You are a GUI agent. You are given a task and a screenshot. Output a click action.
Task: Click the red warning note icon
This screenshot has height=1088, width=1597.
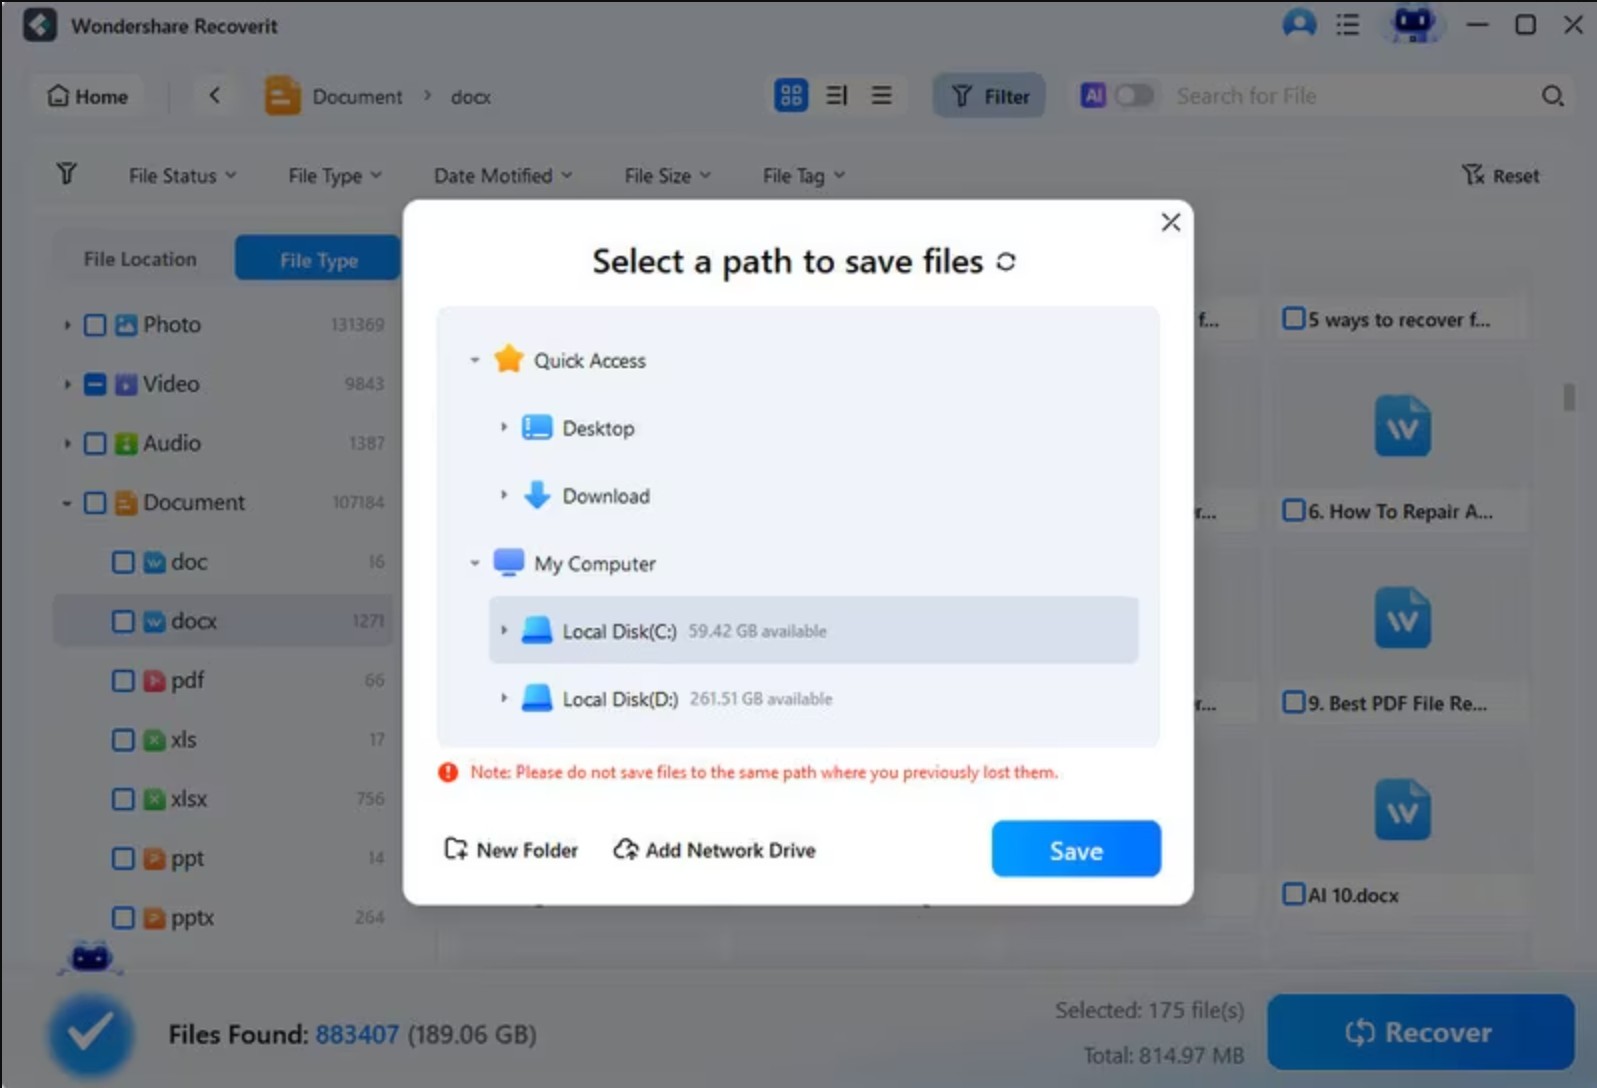pos(448,772)
